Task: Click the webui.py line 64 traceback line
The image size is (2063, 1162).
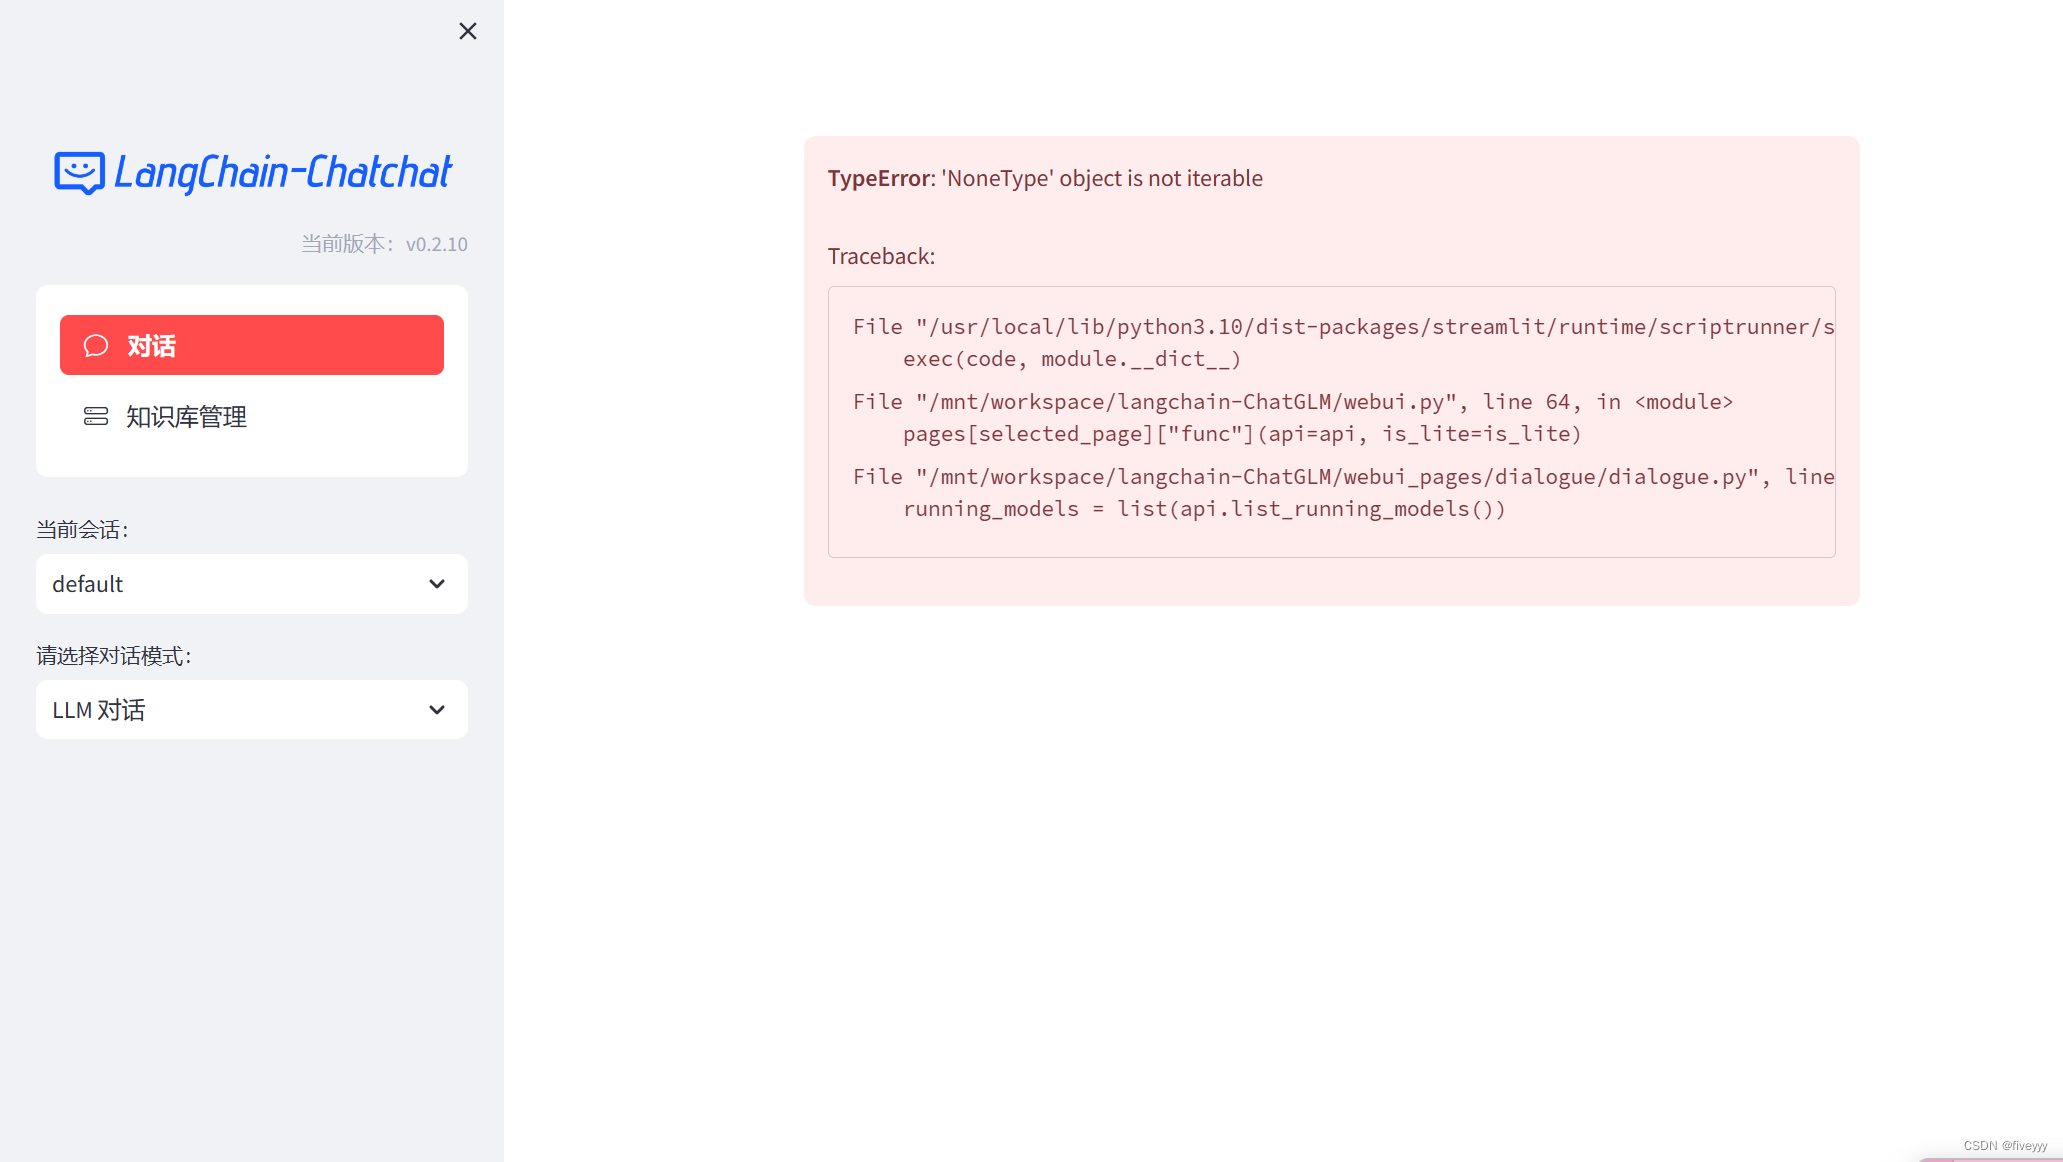Action: [1293, 402]
